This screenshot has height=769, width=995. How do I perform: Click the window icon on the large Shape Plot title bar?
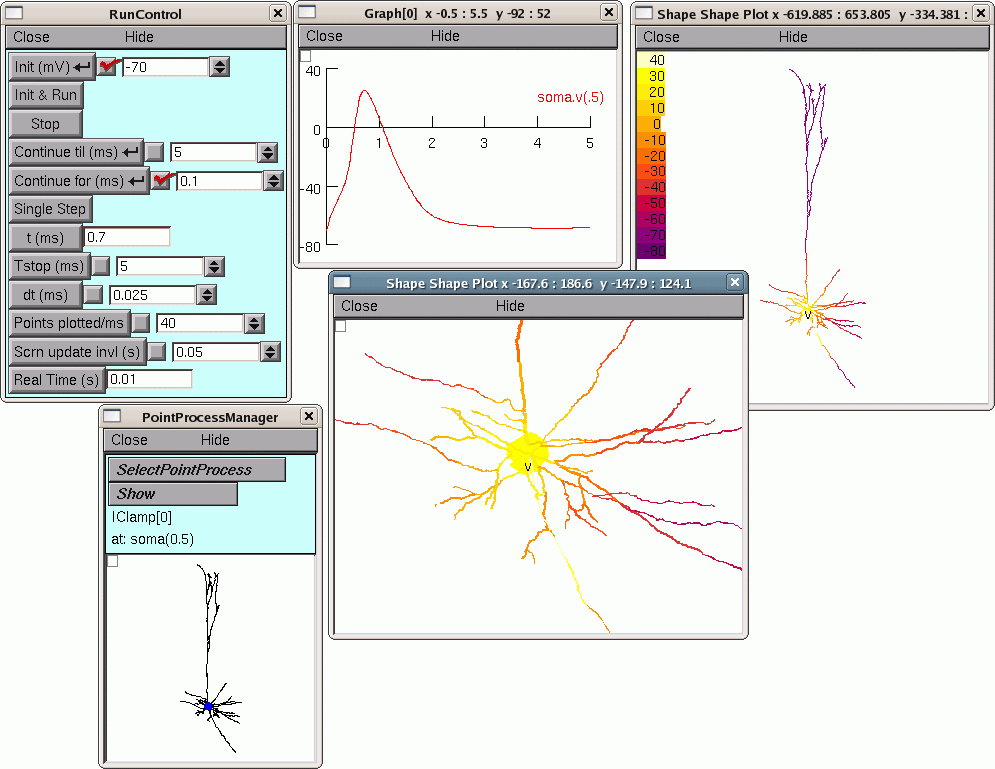click(340, 283)
